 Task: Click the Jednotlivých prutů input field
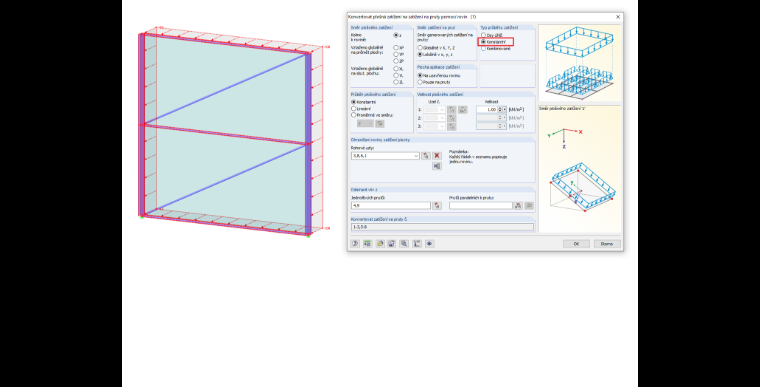pos(391,206)
